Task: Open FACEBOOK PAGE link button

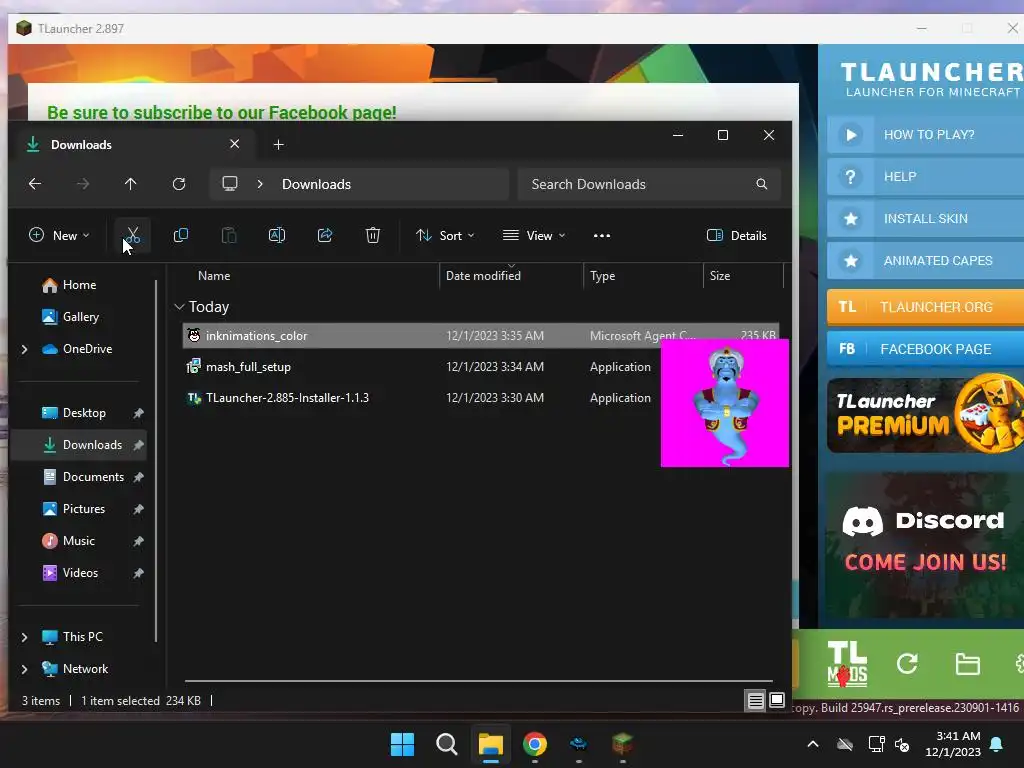Action: [925, 349]
